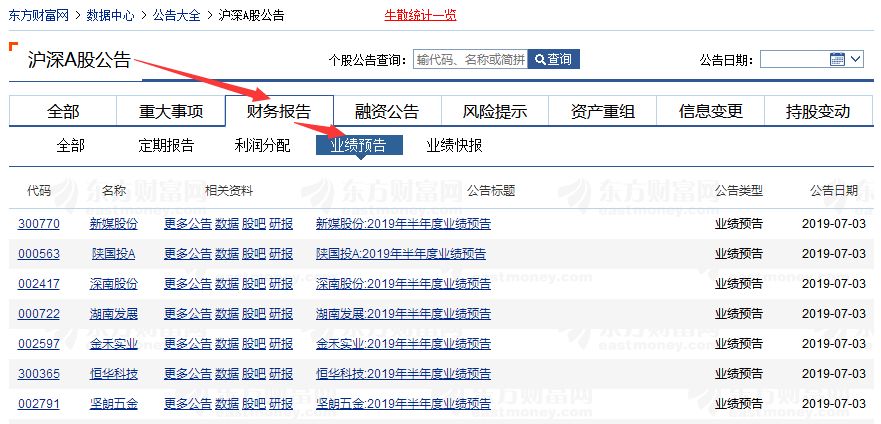Click the 公告标题 column header
Image resolution: width=881 pixels, height=424 pixels.
(x=491, y=191)
